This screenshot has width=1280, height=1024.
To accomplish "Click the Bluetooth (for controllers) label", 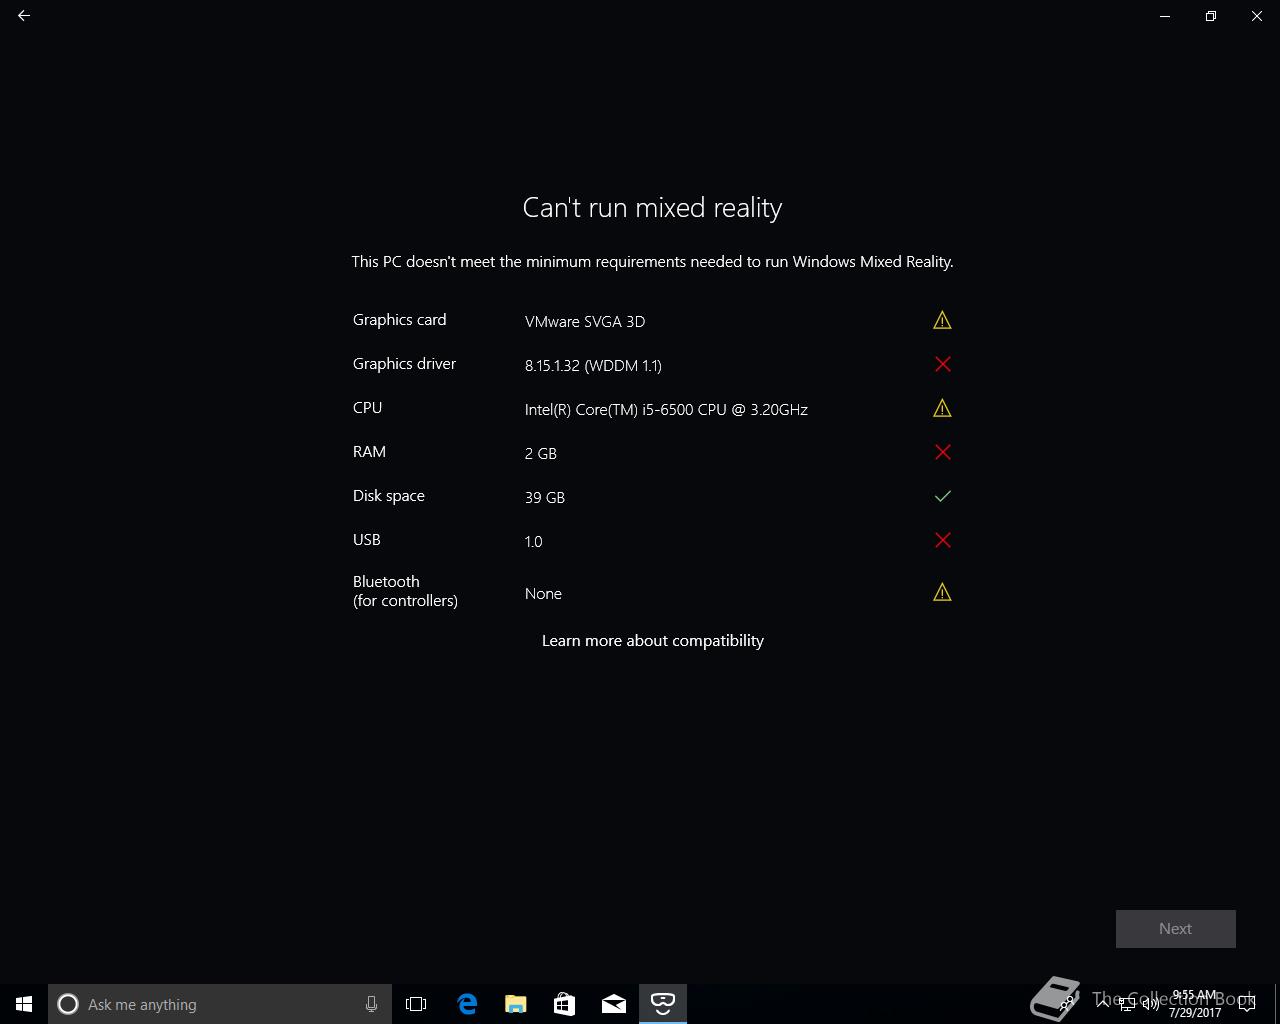I will 405,591.
